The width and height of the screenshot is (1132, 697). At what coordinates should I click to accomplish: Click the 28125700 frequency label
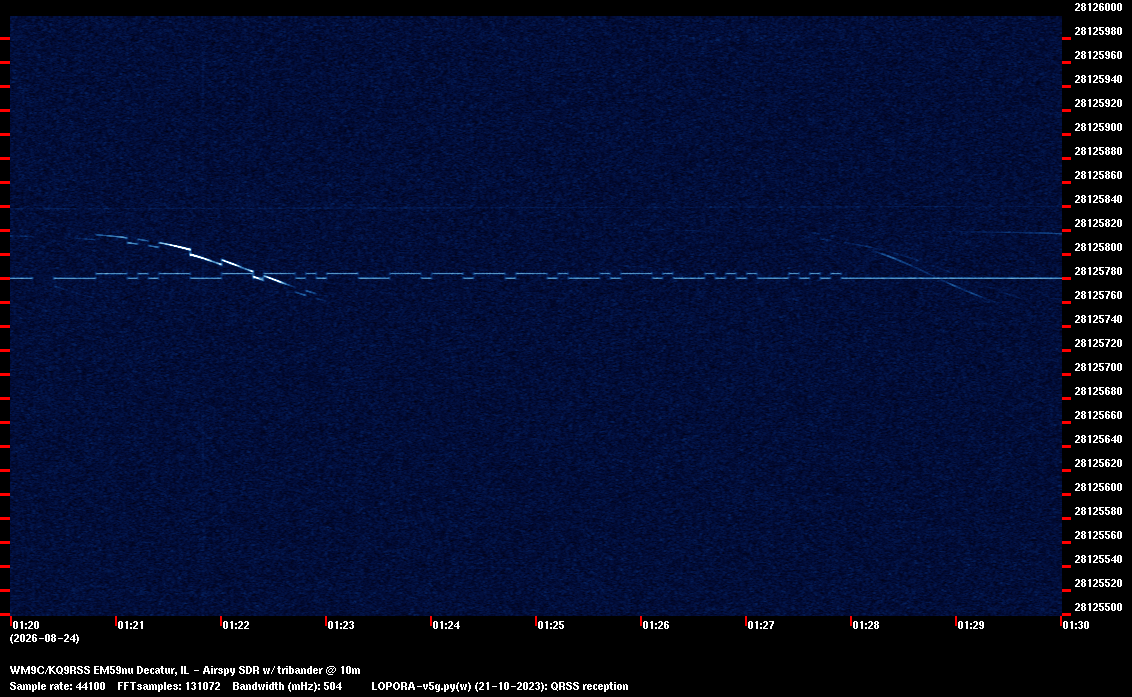[1098, 367]
